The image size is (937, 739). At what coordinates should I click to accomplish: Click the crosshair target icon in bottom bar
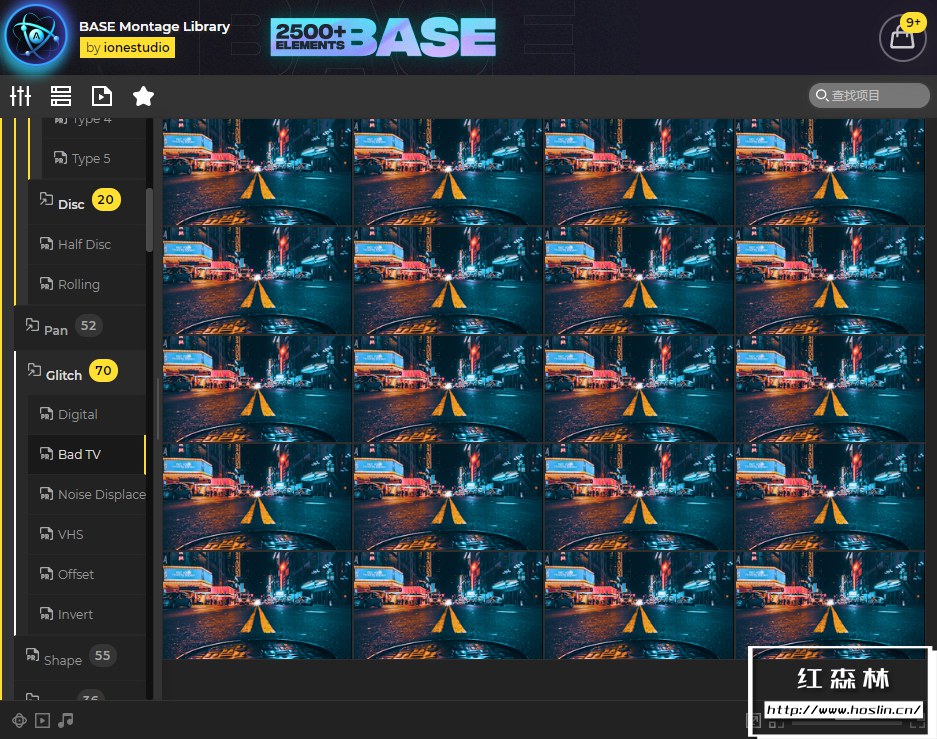(x=19, y=720)
